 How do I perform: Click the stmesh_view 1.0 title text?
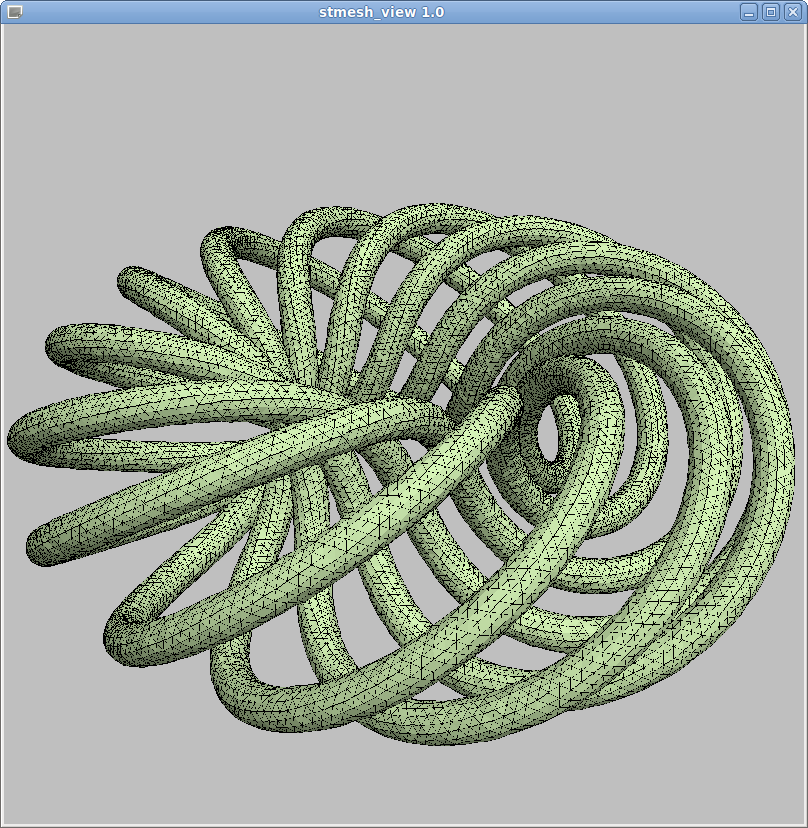(x=381, y=12)
